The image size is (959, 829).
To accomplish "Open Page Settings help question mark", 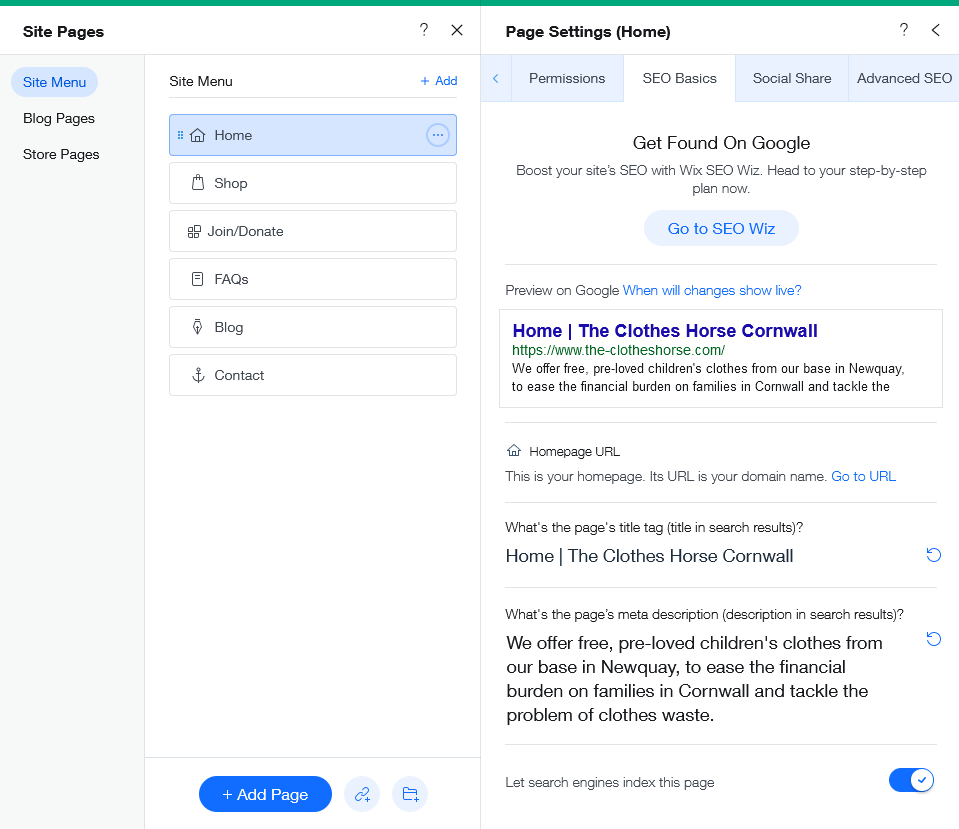I will tap(904, 30).
